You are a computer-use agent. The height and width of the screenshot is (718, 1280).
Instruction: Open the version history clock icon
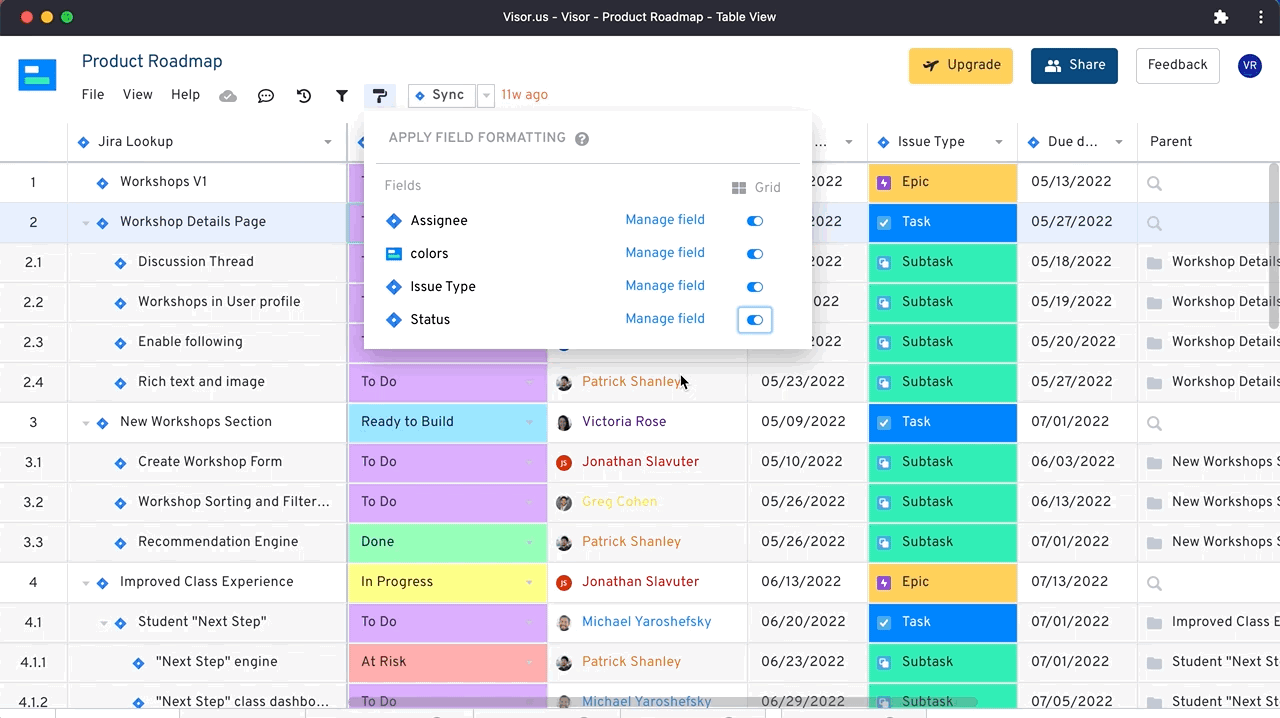point(304,96)
